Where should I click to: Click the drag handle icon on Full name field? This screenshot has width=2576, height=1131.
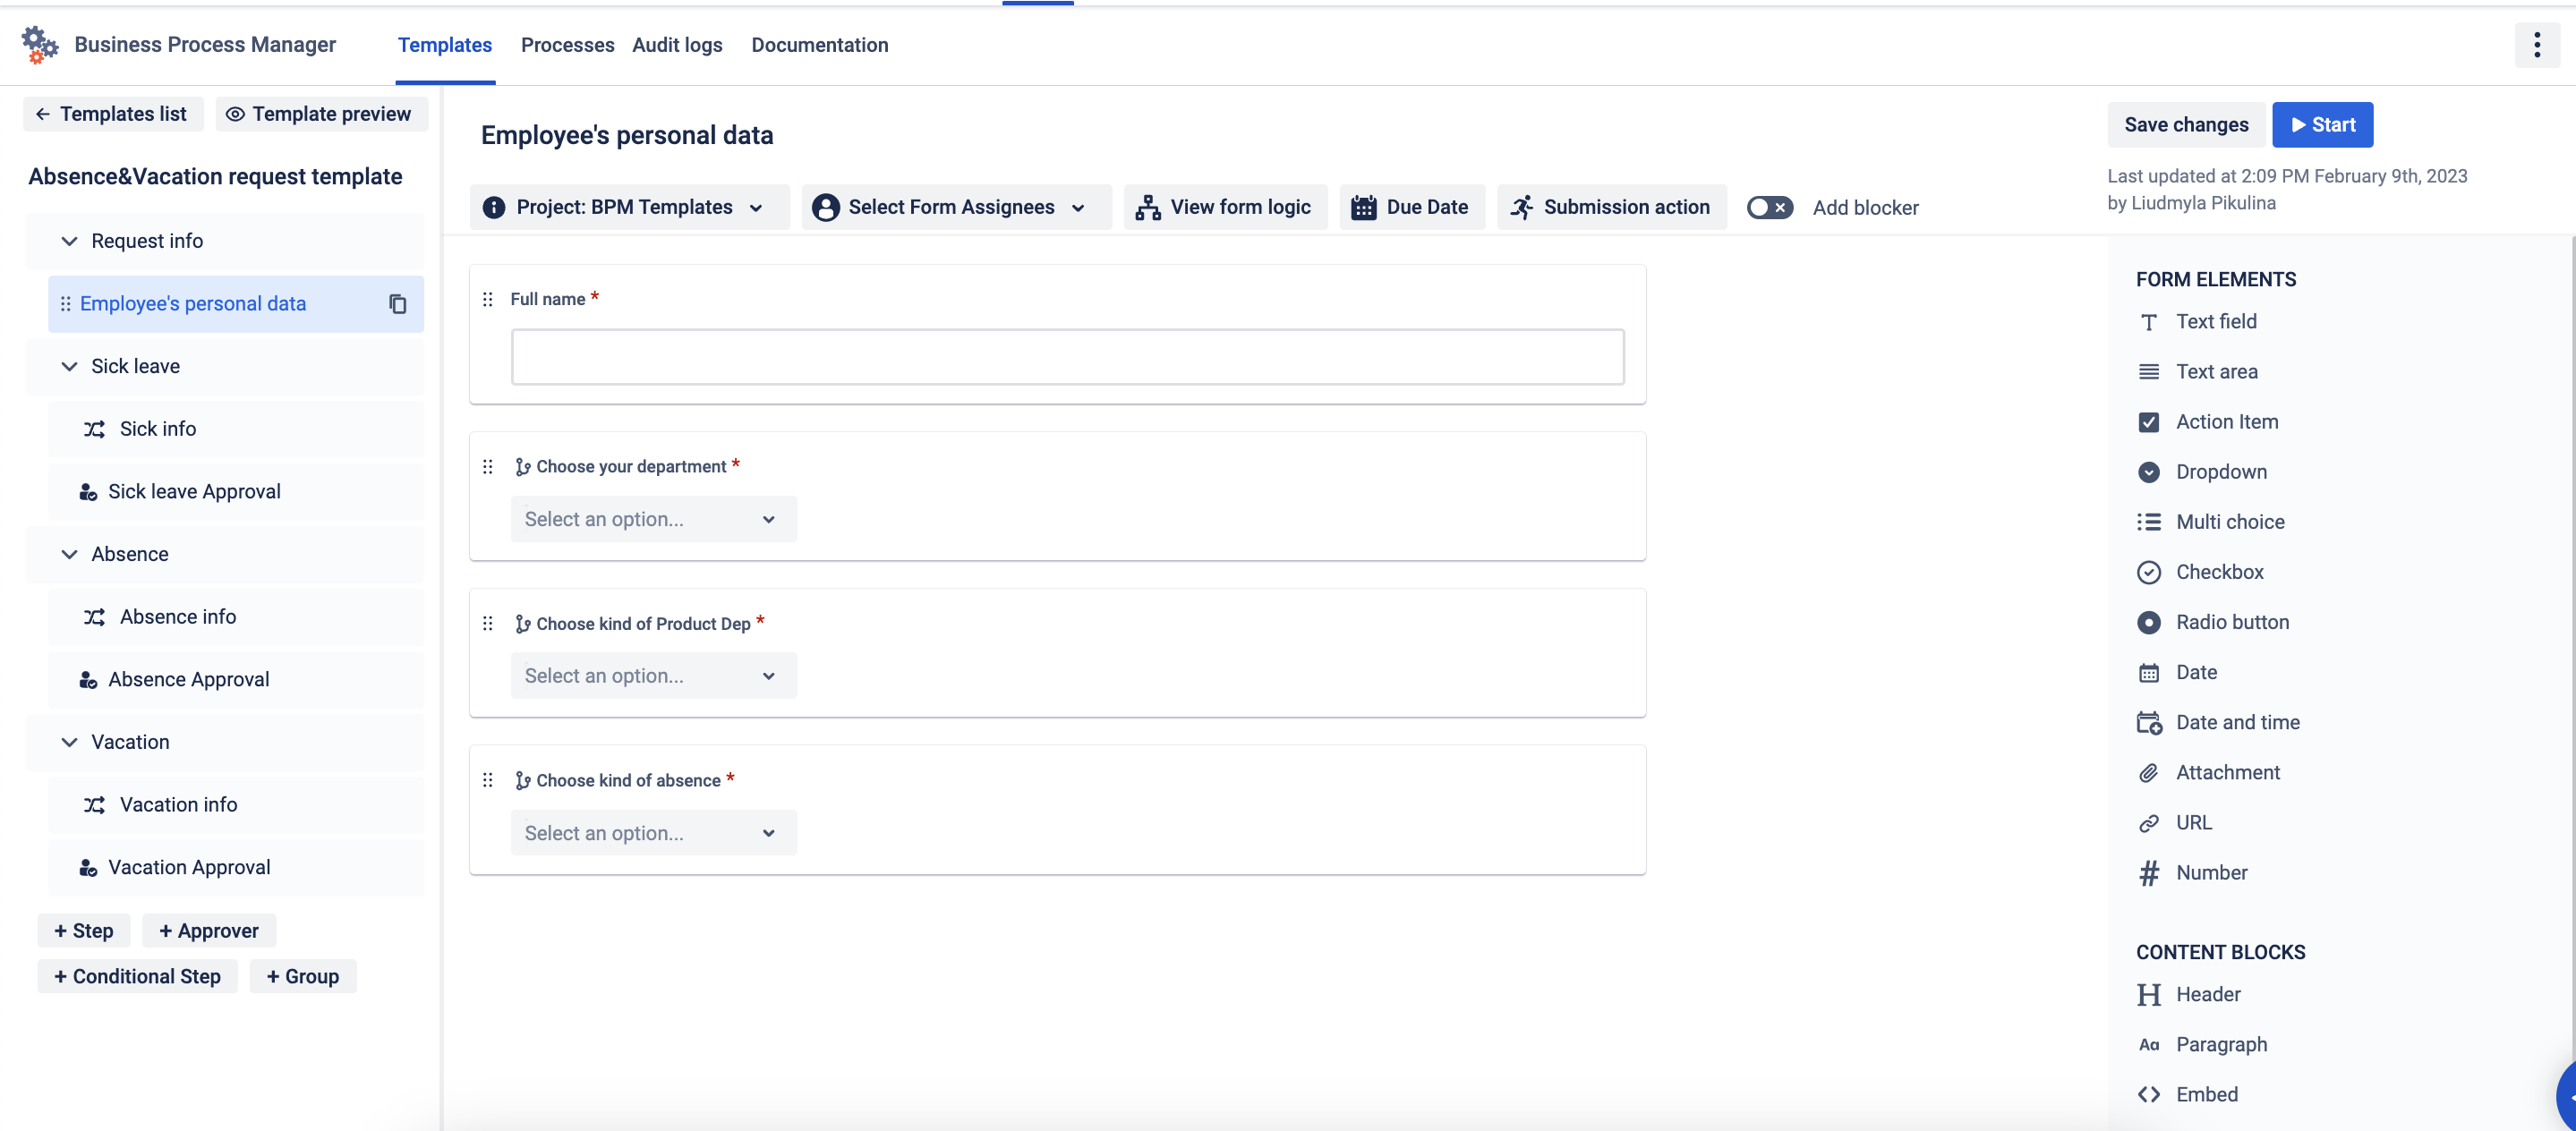pyautogui.click(x=488, y=299)
